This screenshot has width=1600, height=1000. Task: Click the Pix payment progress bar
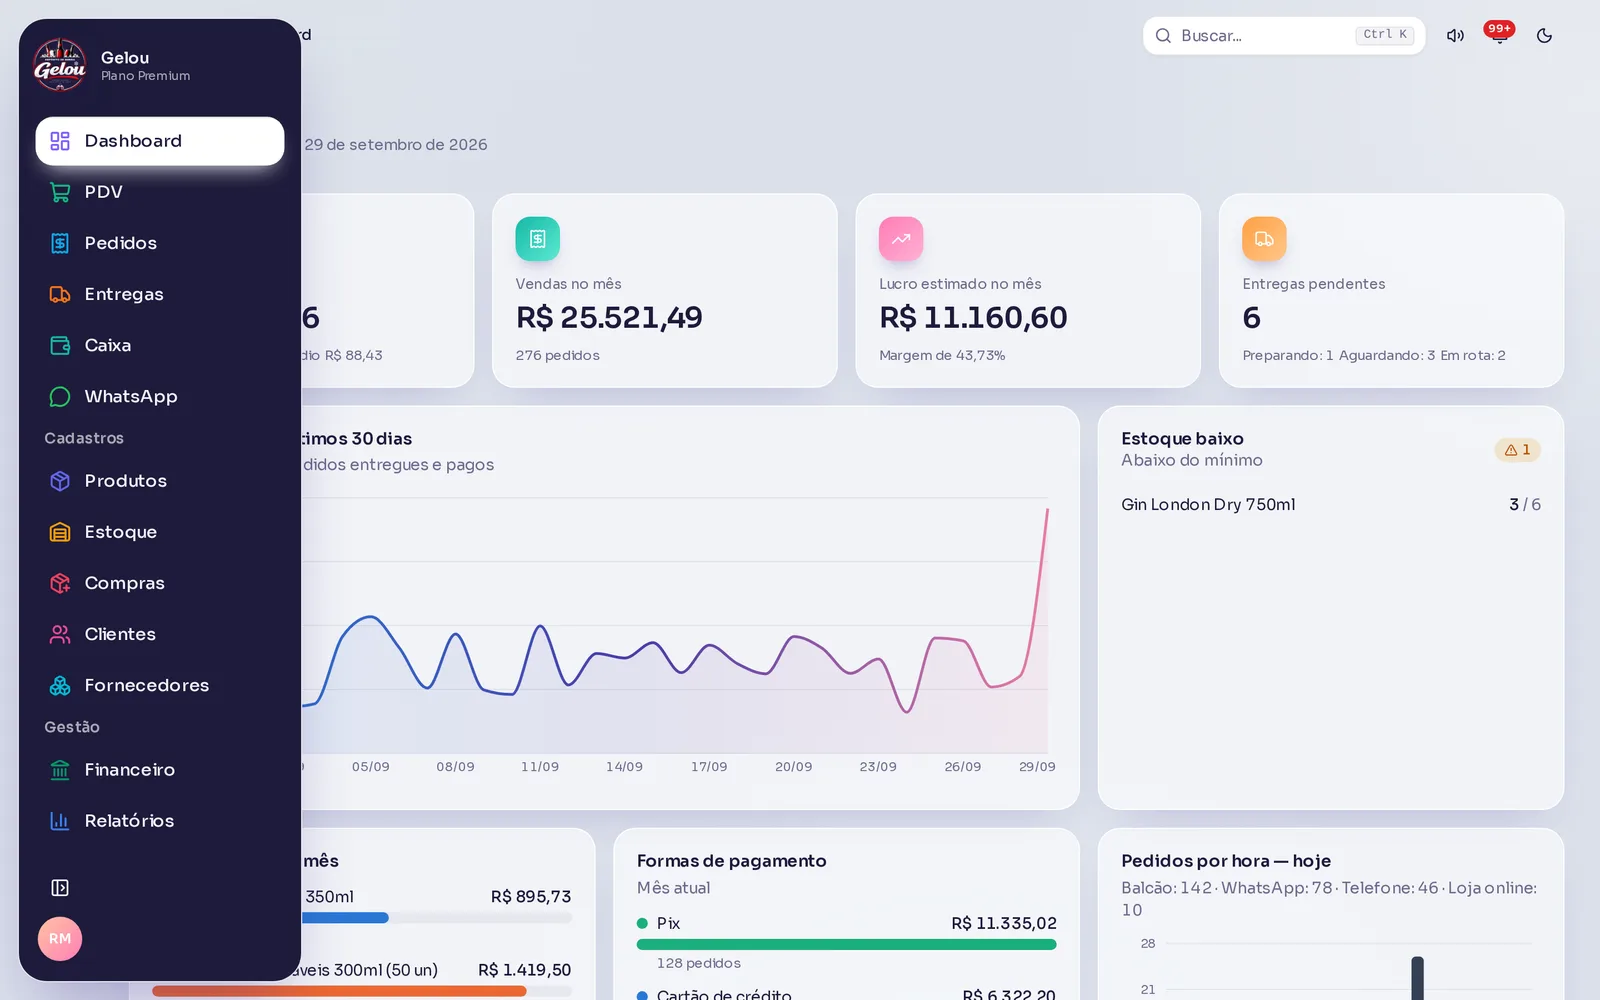[846, 944]
